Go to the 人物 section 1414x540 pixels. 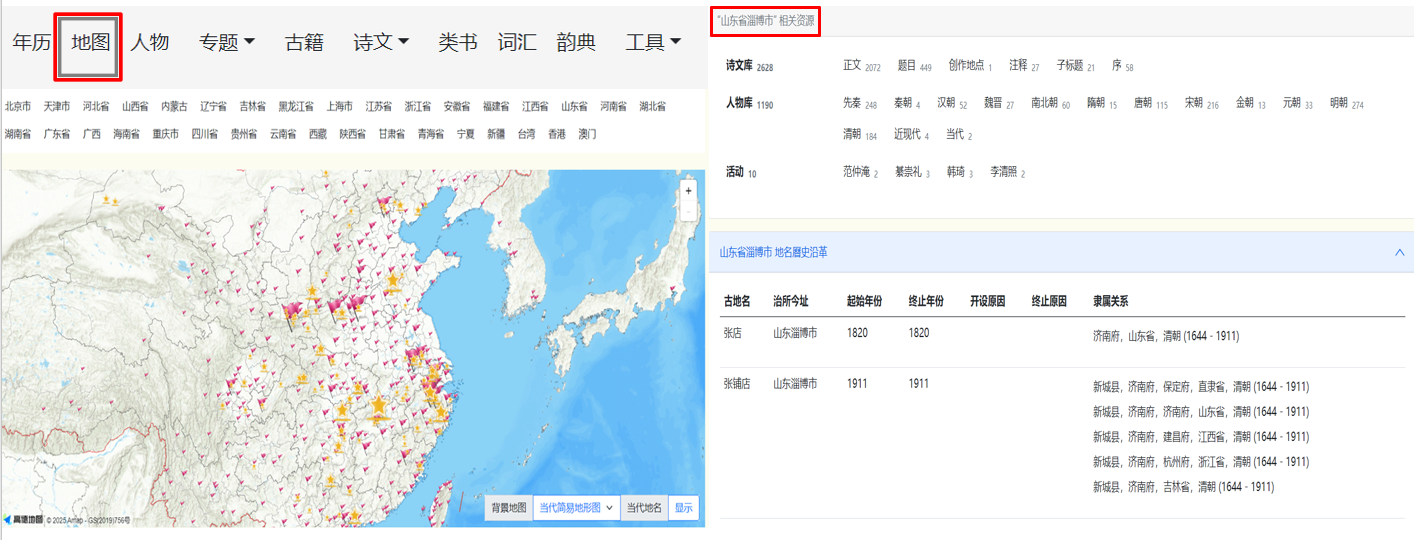coord(150,42)
